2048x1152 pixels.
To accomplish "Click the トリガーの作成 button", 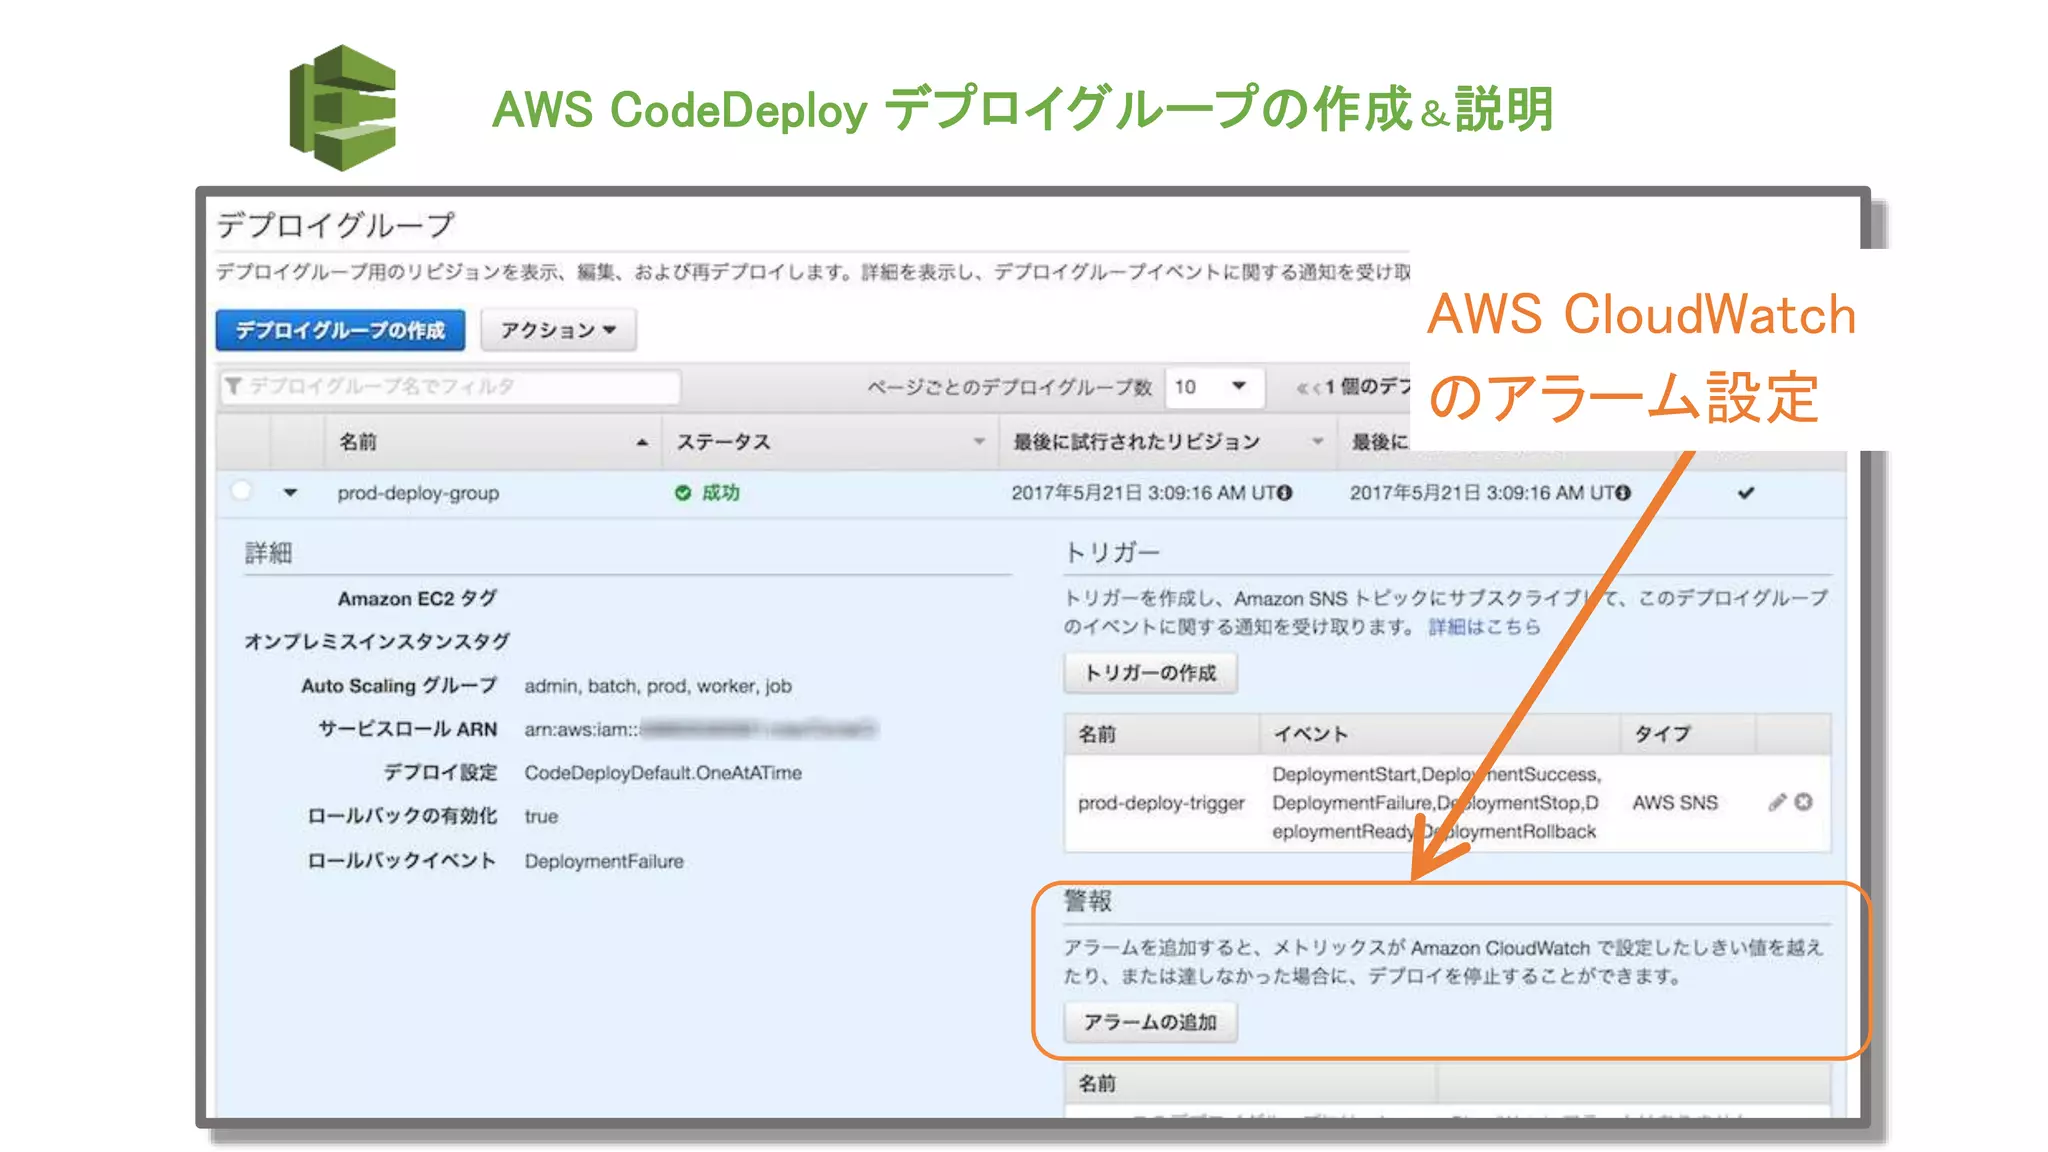I will [1150, 673].
